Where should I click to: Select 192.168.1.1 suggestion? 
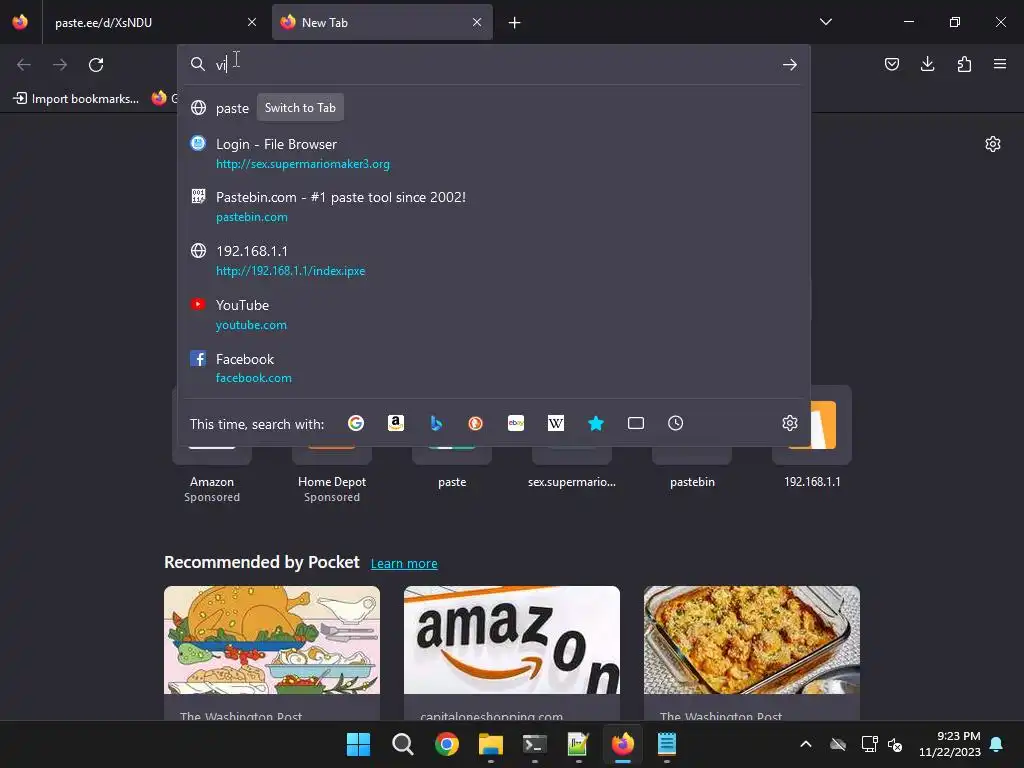(x=494, y=261)
